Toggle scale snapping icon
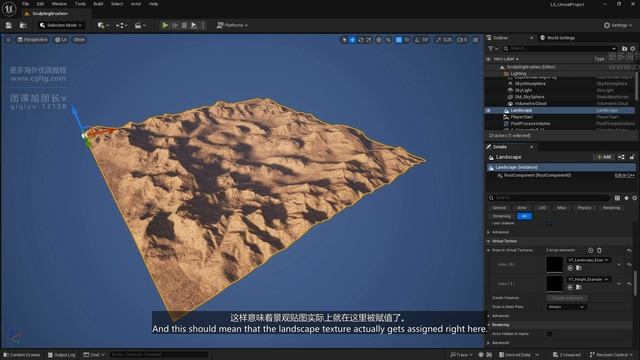This screenshot has height=360, width=640. [x=439, y=40]
